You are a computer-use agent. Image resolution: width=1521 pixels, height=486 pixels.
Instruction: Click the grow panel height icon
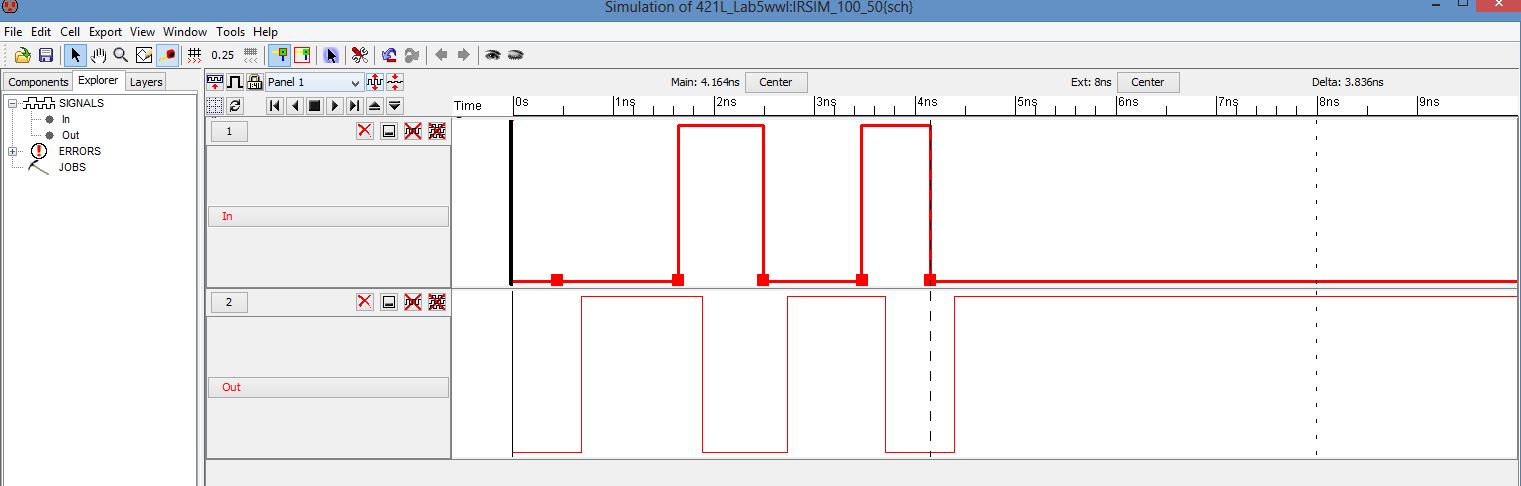pos(376,82)
